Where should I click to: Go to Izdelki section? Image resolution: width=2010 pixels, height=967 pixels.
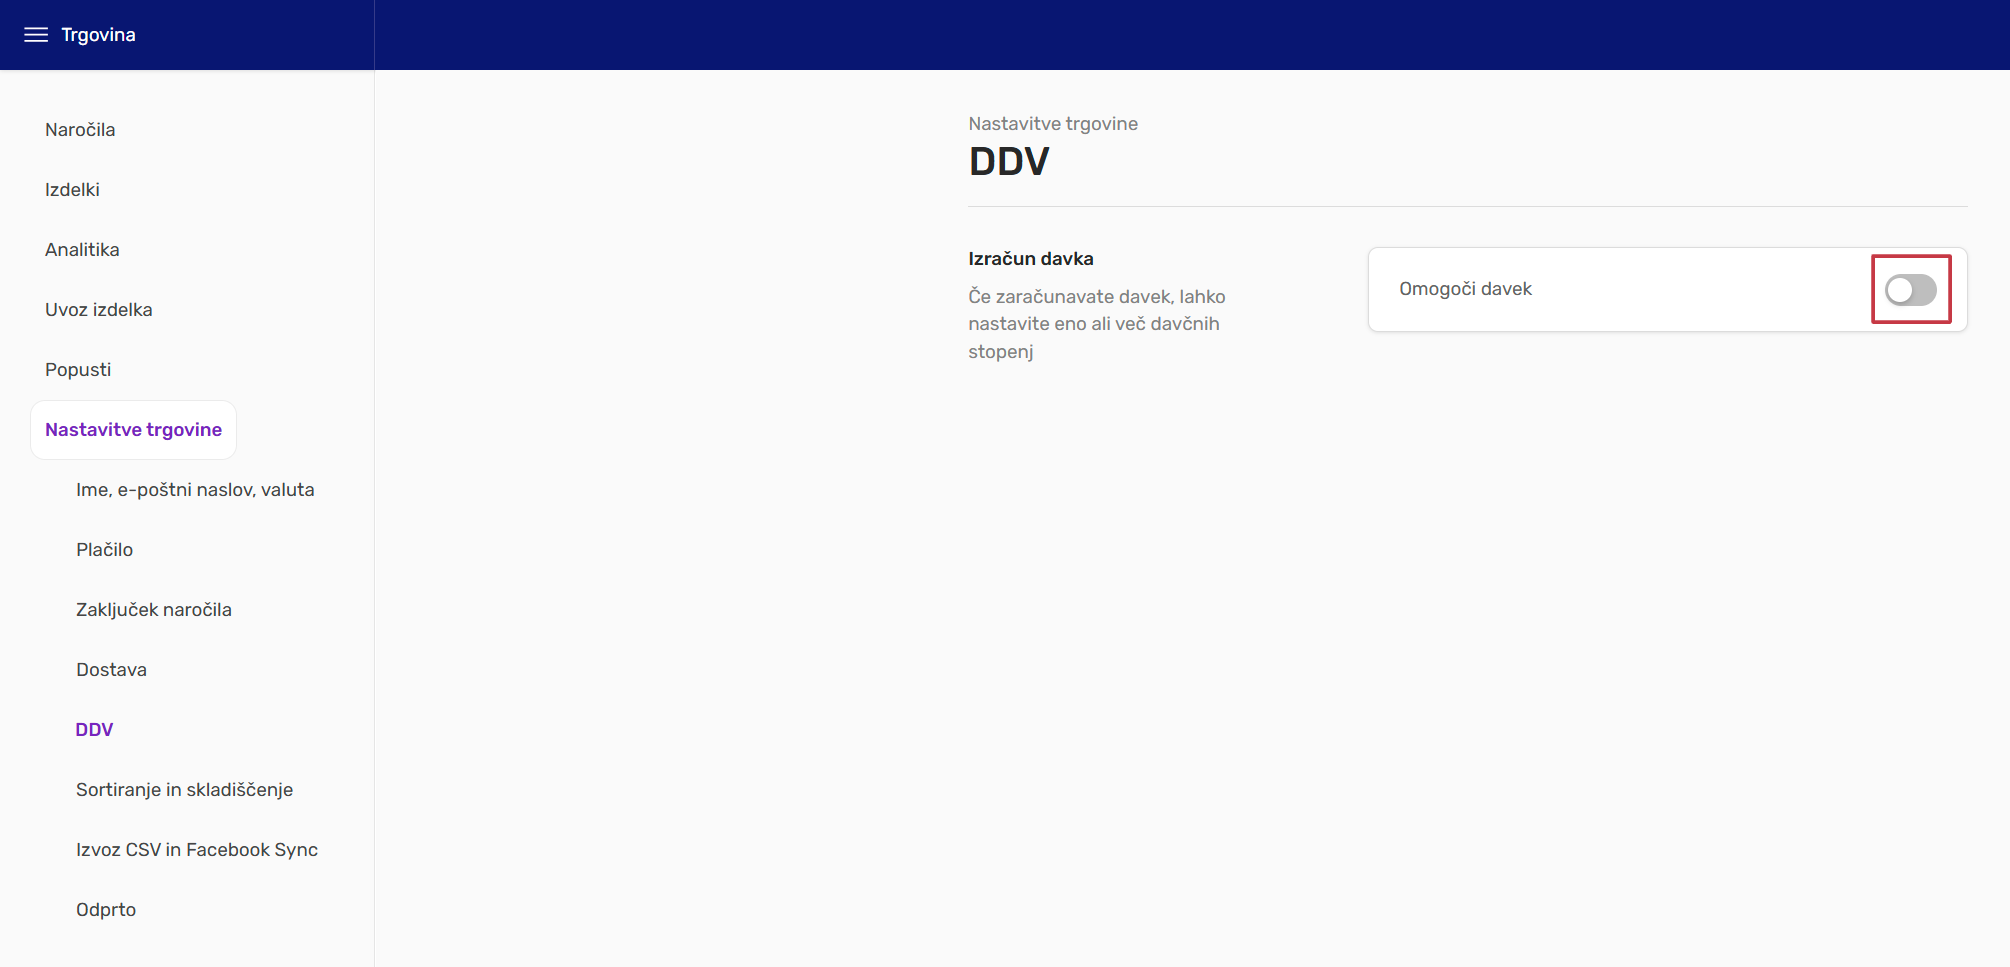(x=72, y=190)
